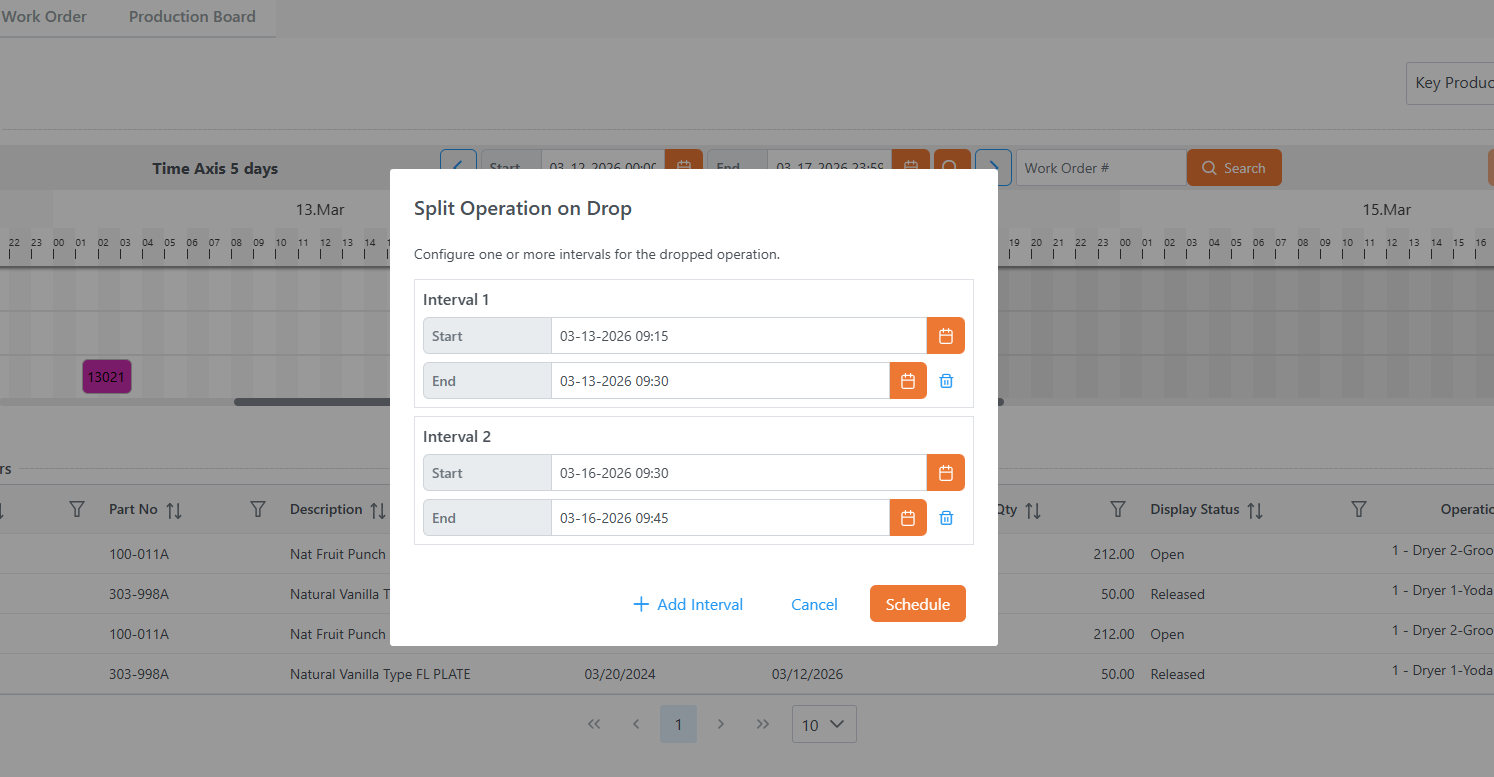Click the Schedule button
Viewport: 1494px width, 777px height.
pyautogui.click(x=917, y=604)
